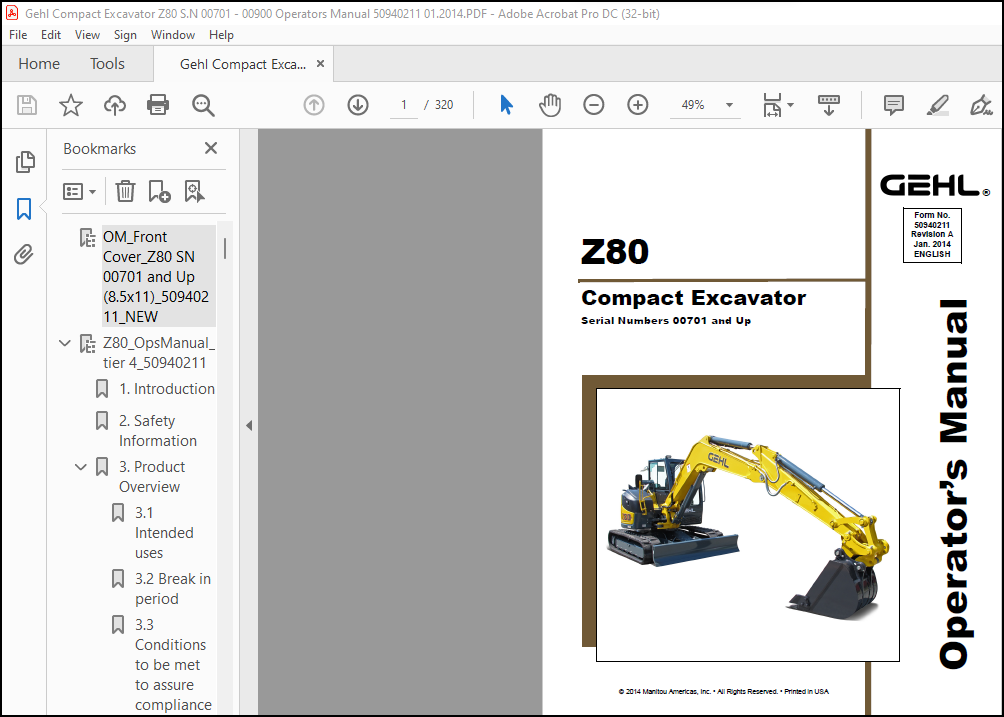The height and width of the screenshot is (717, 1004).
Task: Close the Bookmarks panel
Action: pos(211,149)
